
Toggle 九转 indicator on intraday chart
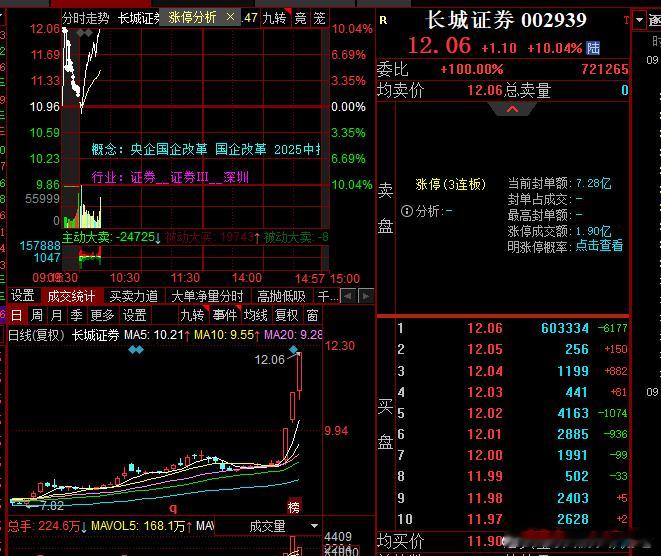click(274, 19)
